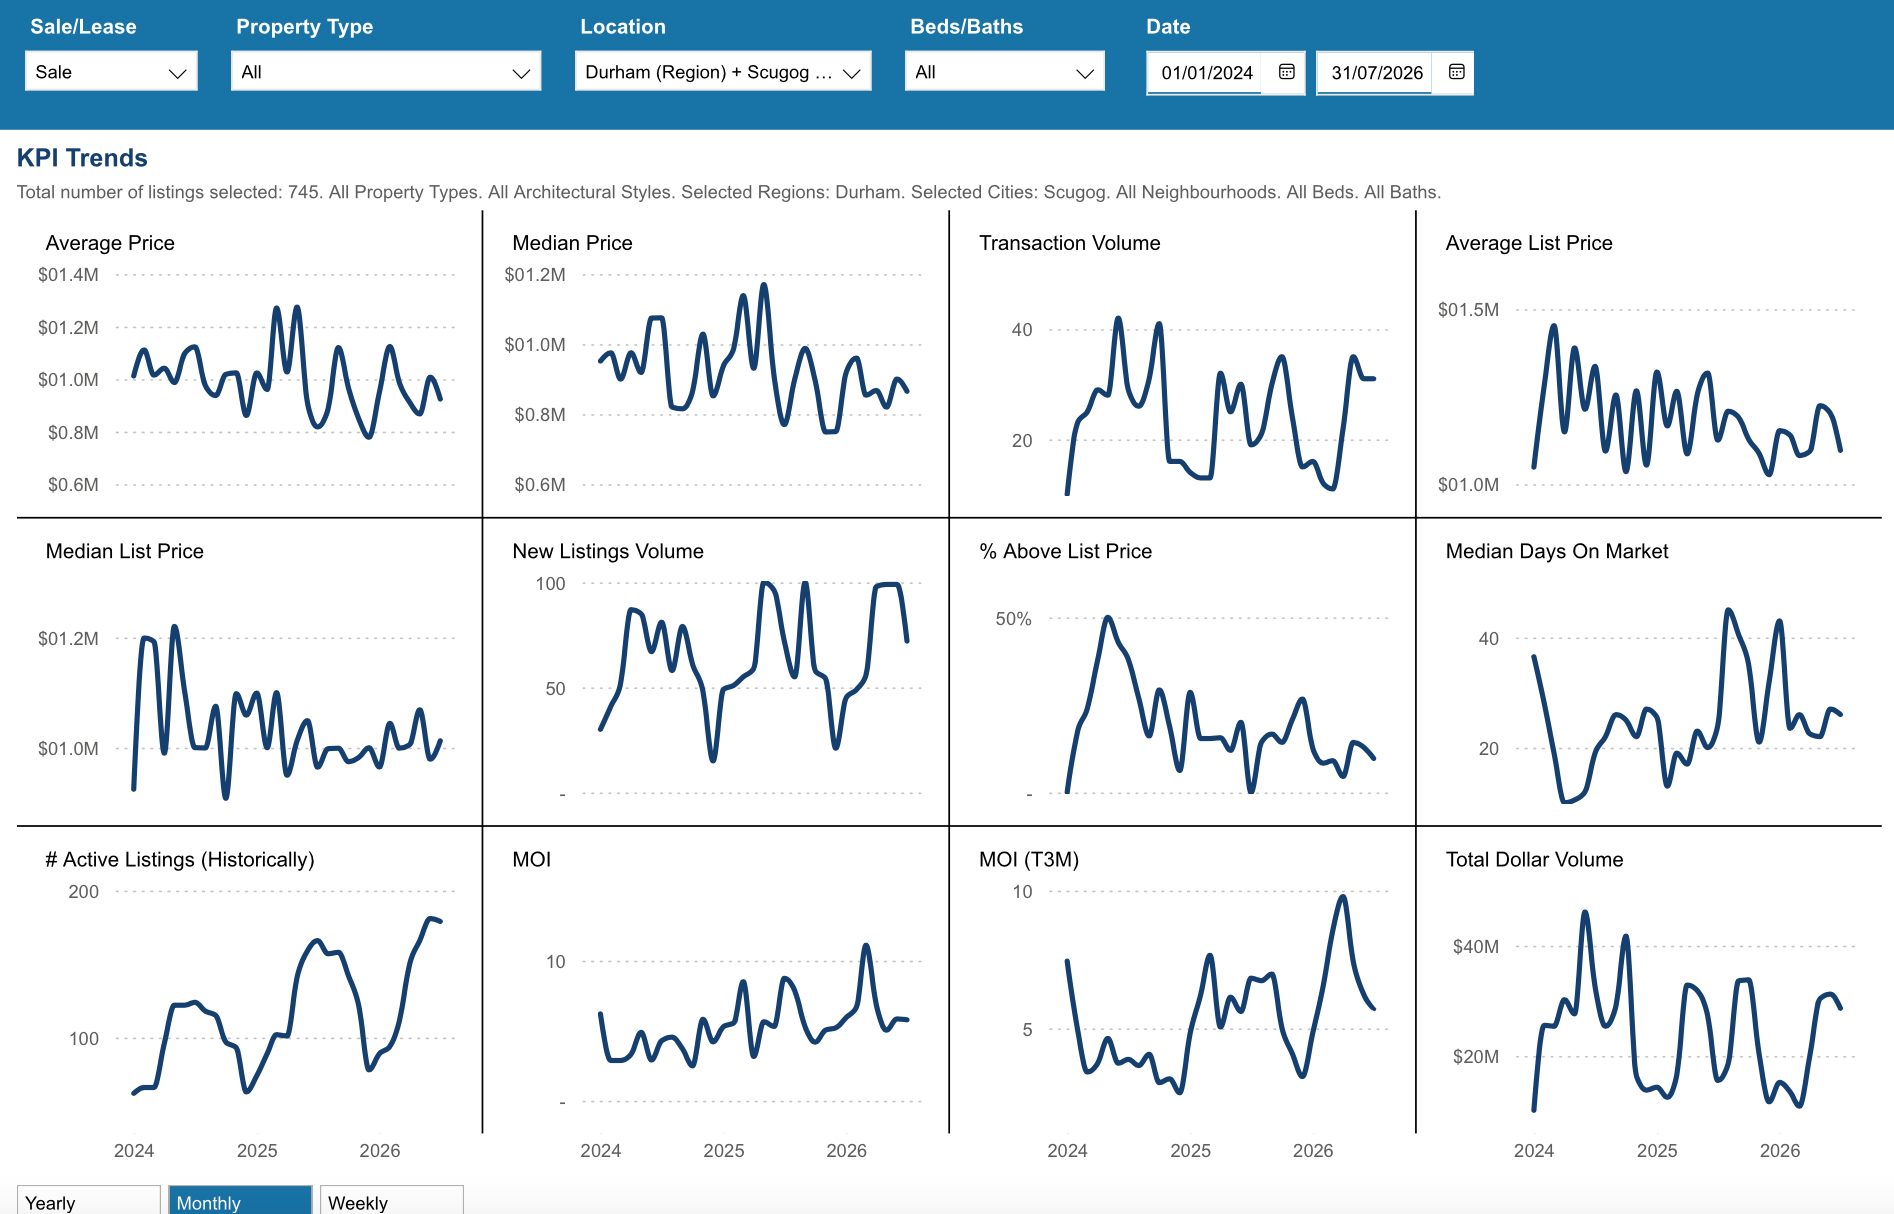Click the 50% axis label on % Above List Price
The height and width of the screenshot is (1214, 1894).
(x=1013, y=619)
